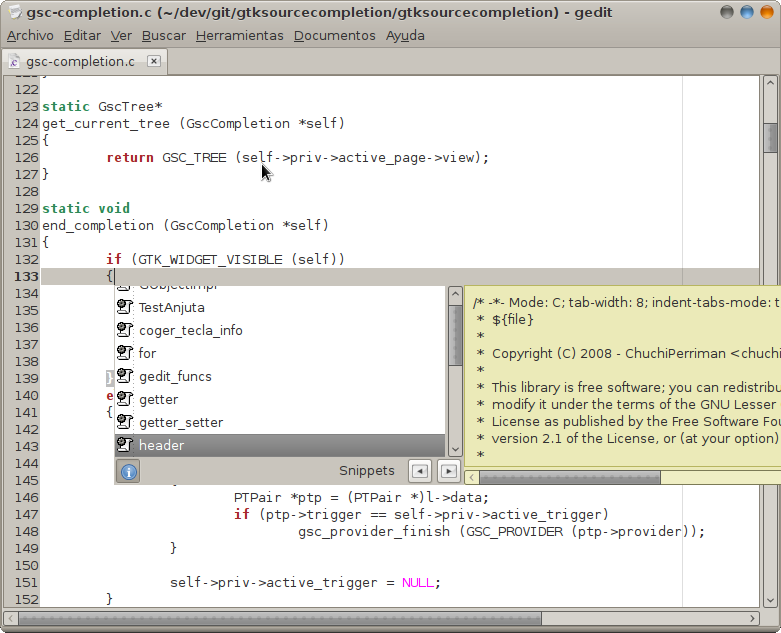
Task: Open the Buscar menu
Action: (x=163, y=35)
